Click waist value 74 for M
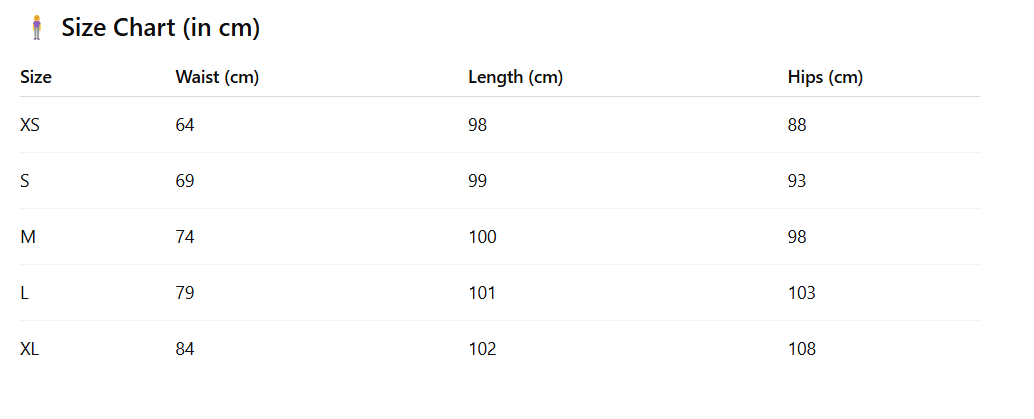The height and width of the screenshot is (419, 1034). pos(185,237)
